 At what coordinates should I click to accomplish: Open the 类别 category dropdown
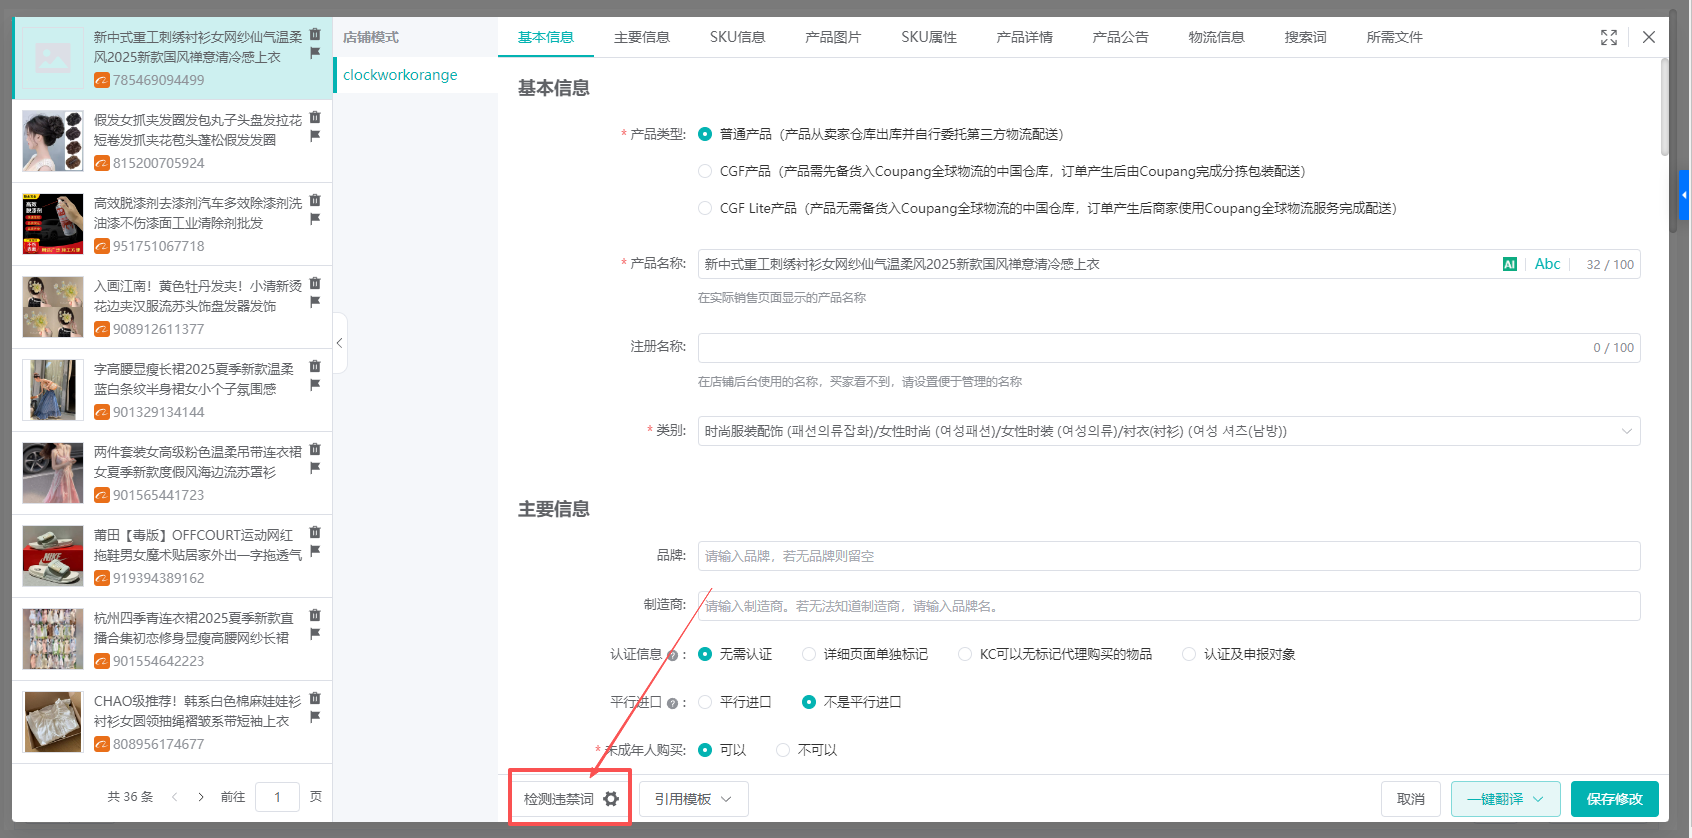(x=1169, y=431)
